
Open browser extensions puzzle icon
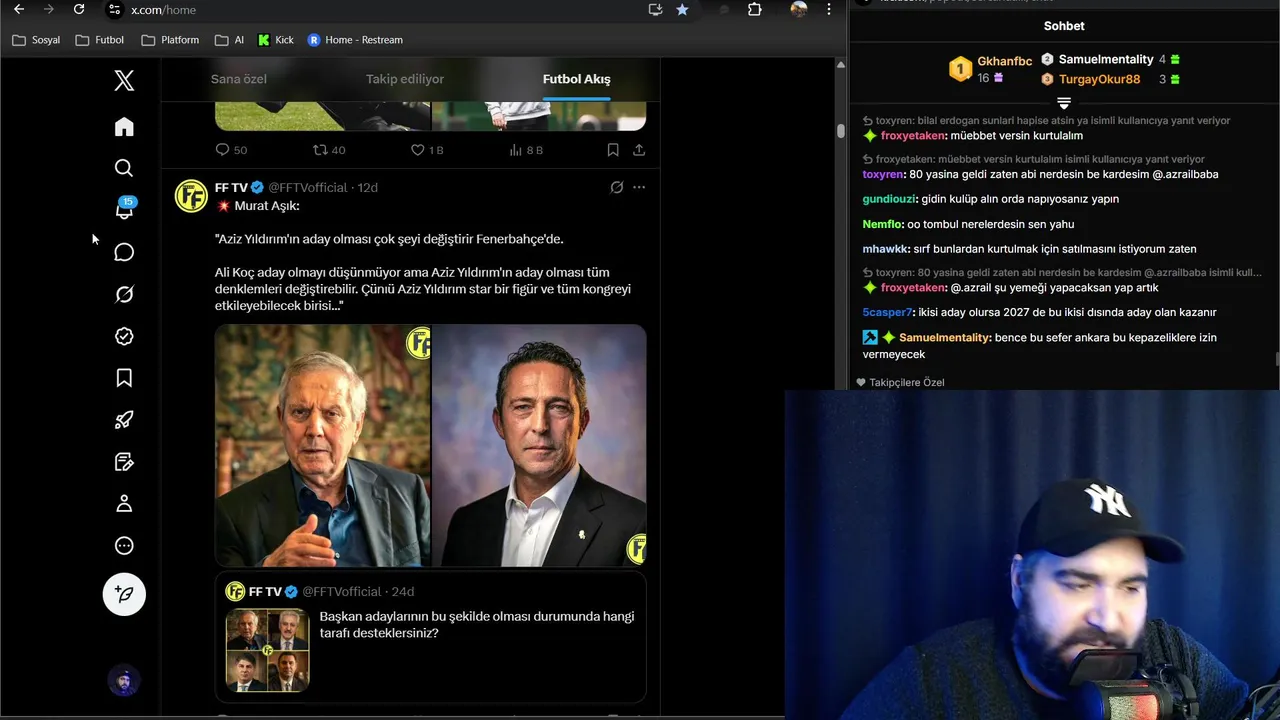point(755,9)
